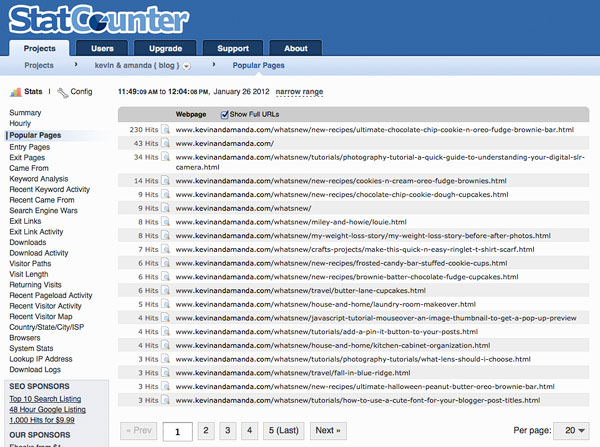Open Search Engine Wars in sidebar
Viewport: 600px width, 447px height.
coord(43,210)
